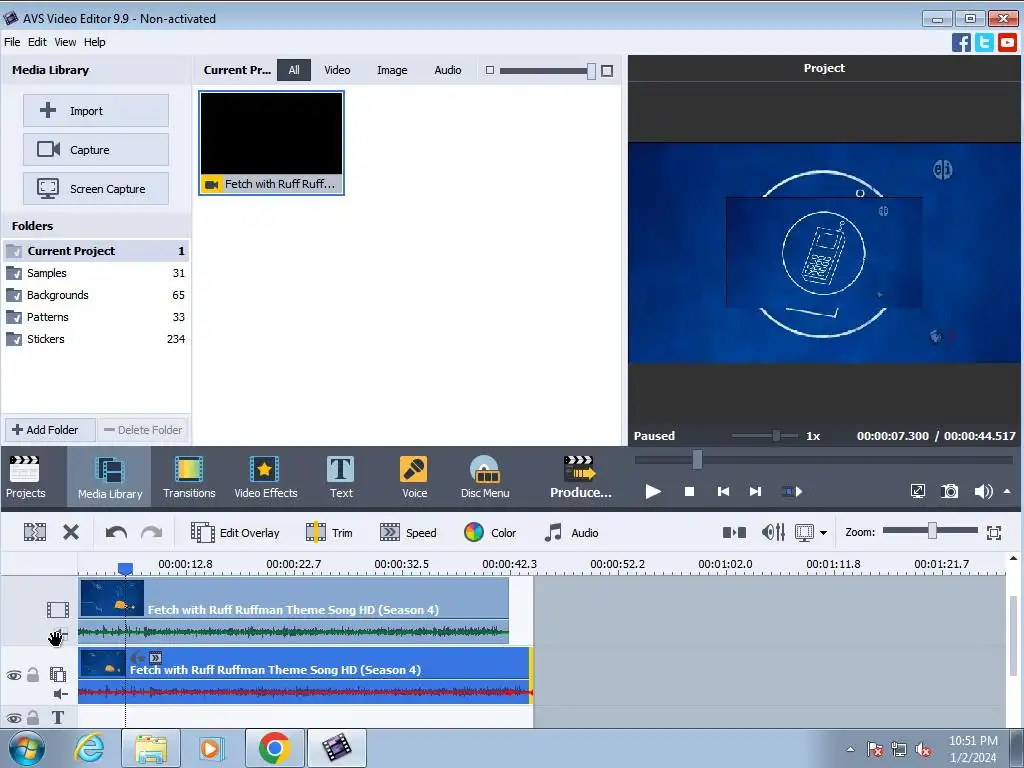
Task: Click the zoom-to-fit timeline icon
Action: 994,532
